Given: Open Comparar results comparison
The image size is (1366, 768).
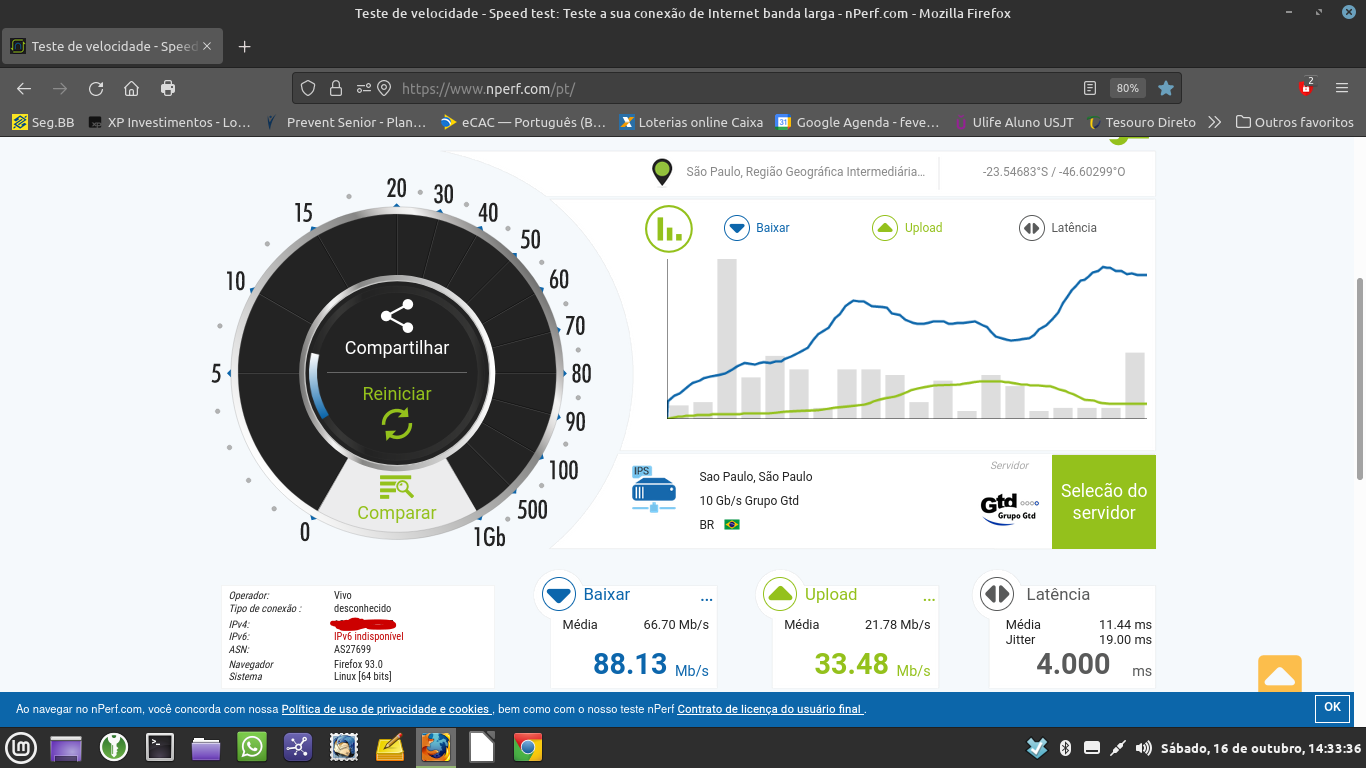Looking at the screenshot, I should click(x=397, y=500).
